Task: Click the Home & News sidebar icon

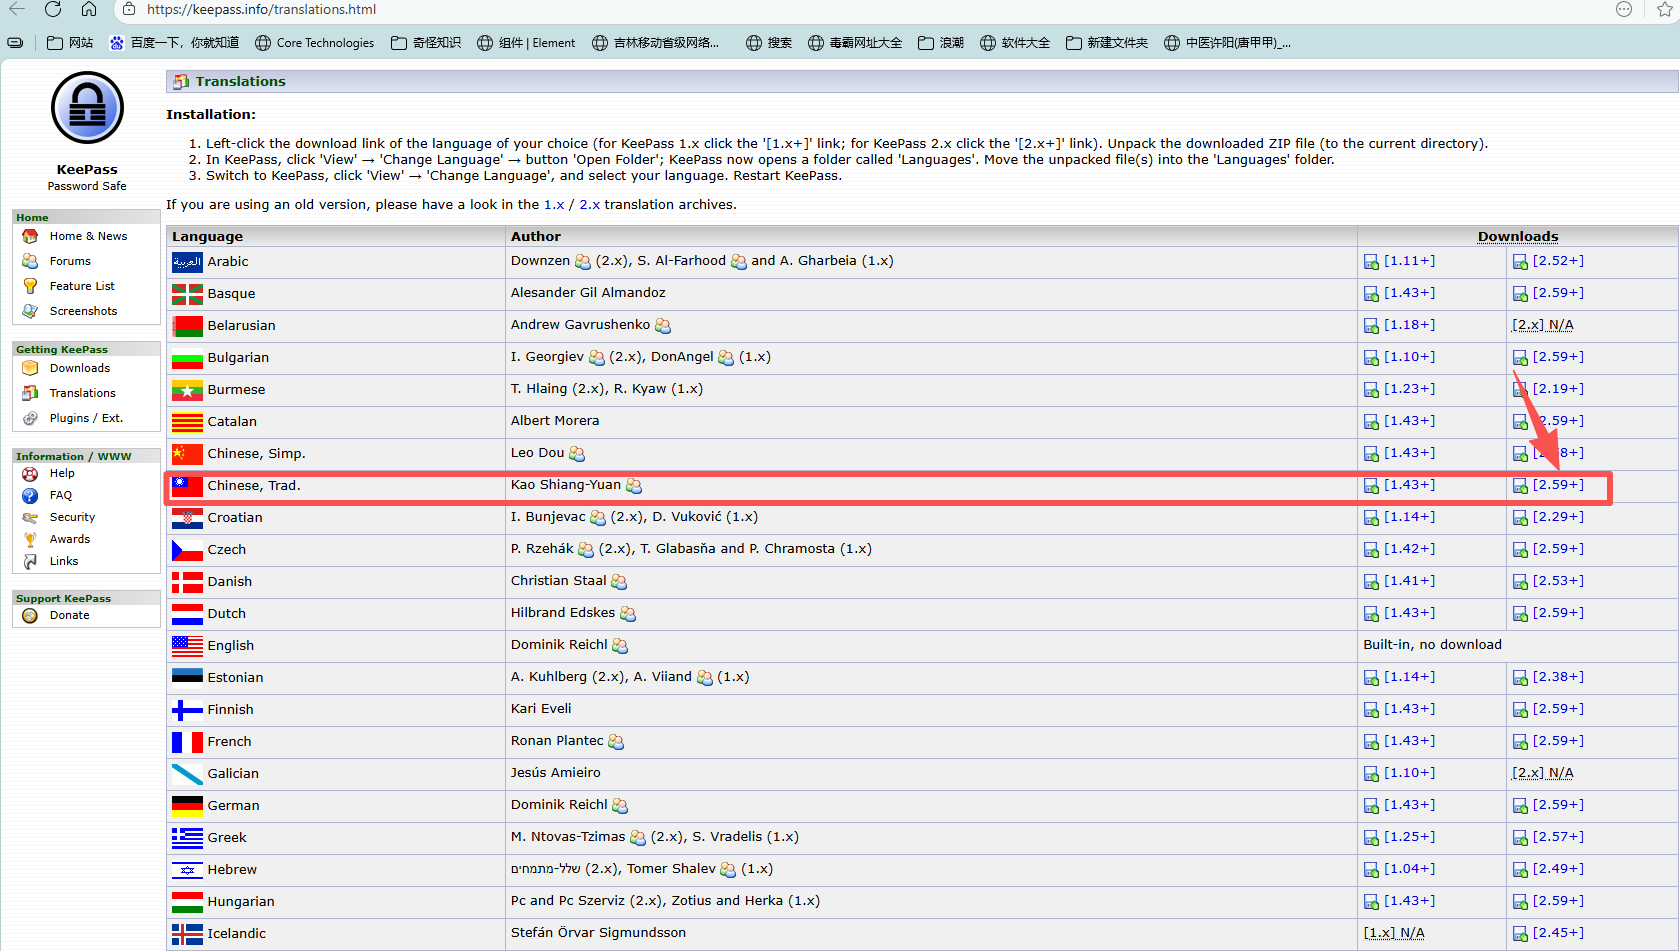Action: tap(30, 236)
